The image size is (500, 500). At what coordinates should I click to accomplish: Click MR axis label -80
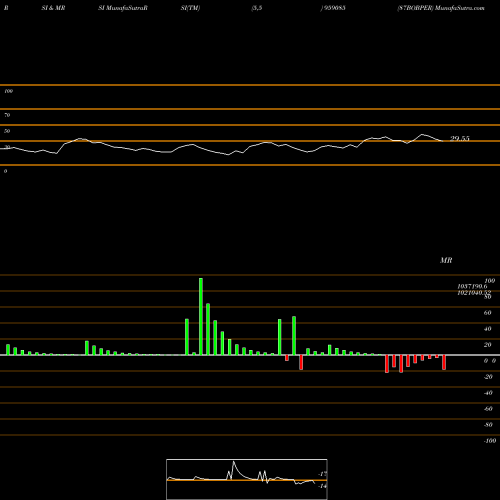pyautogui.click(x=488, y=425)
